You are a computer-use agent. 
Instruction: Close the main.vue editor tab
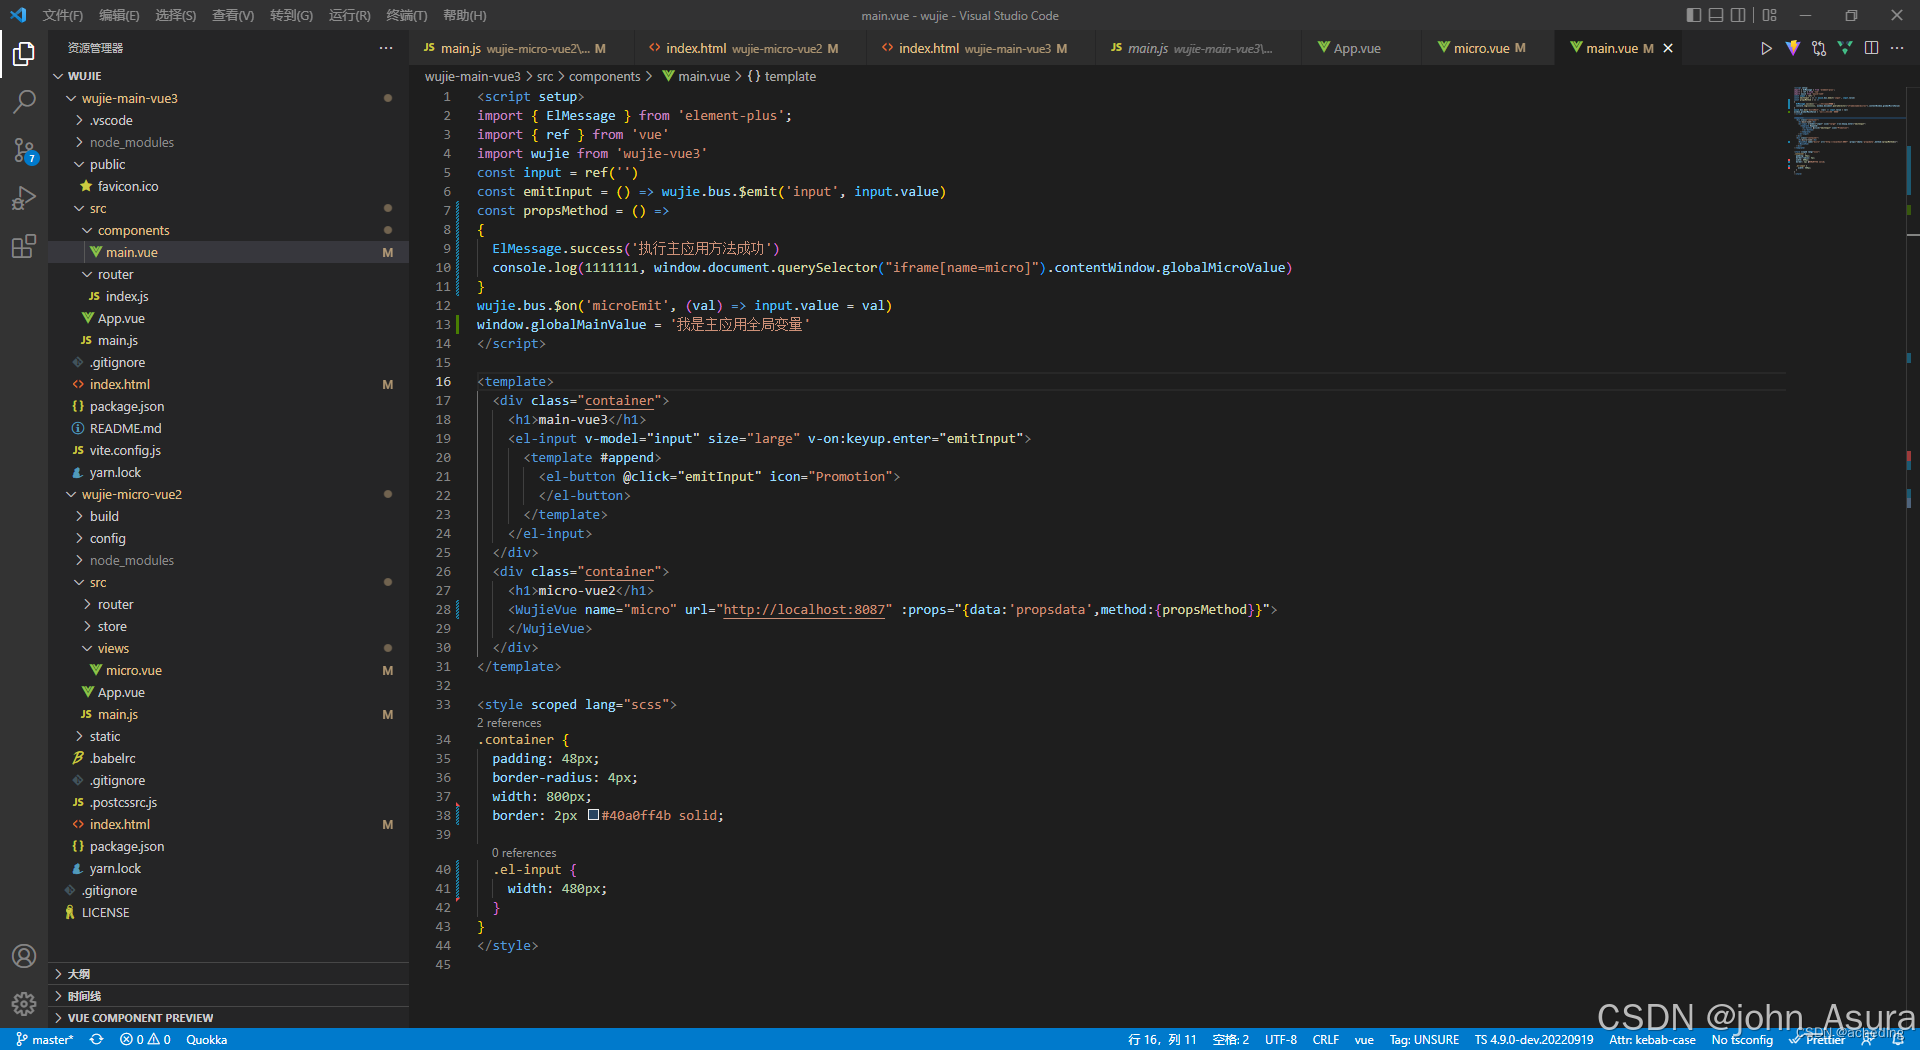(1668, 48)
